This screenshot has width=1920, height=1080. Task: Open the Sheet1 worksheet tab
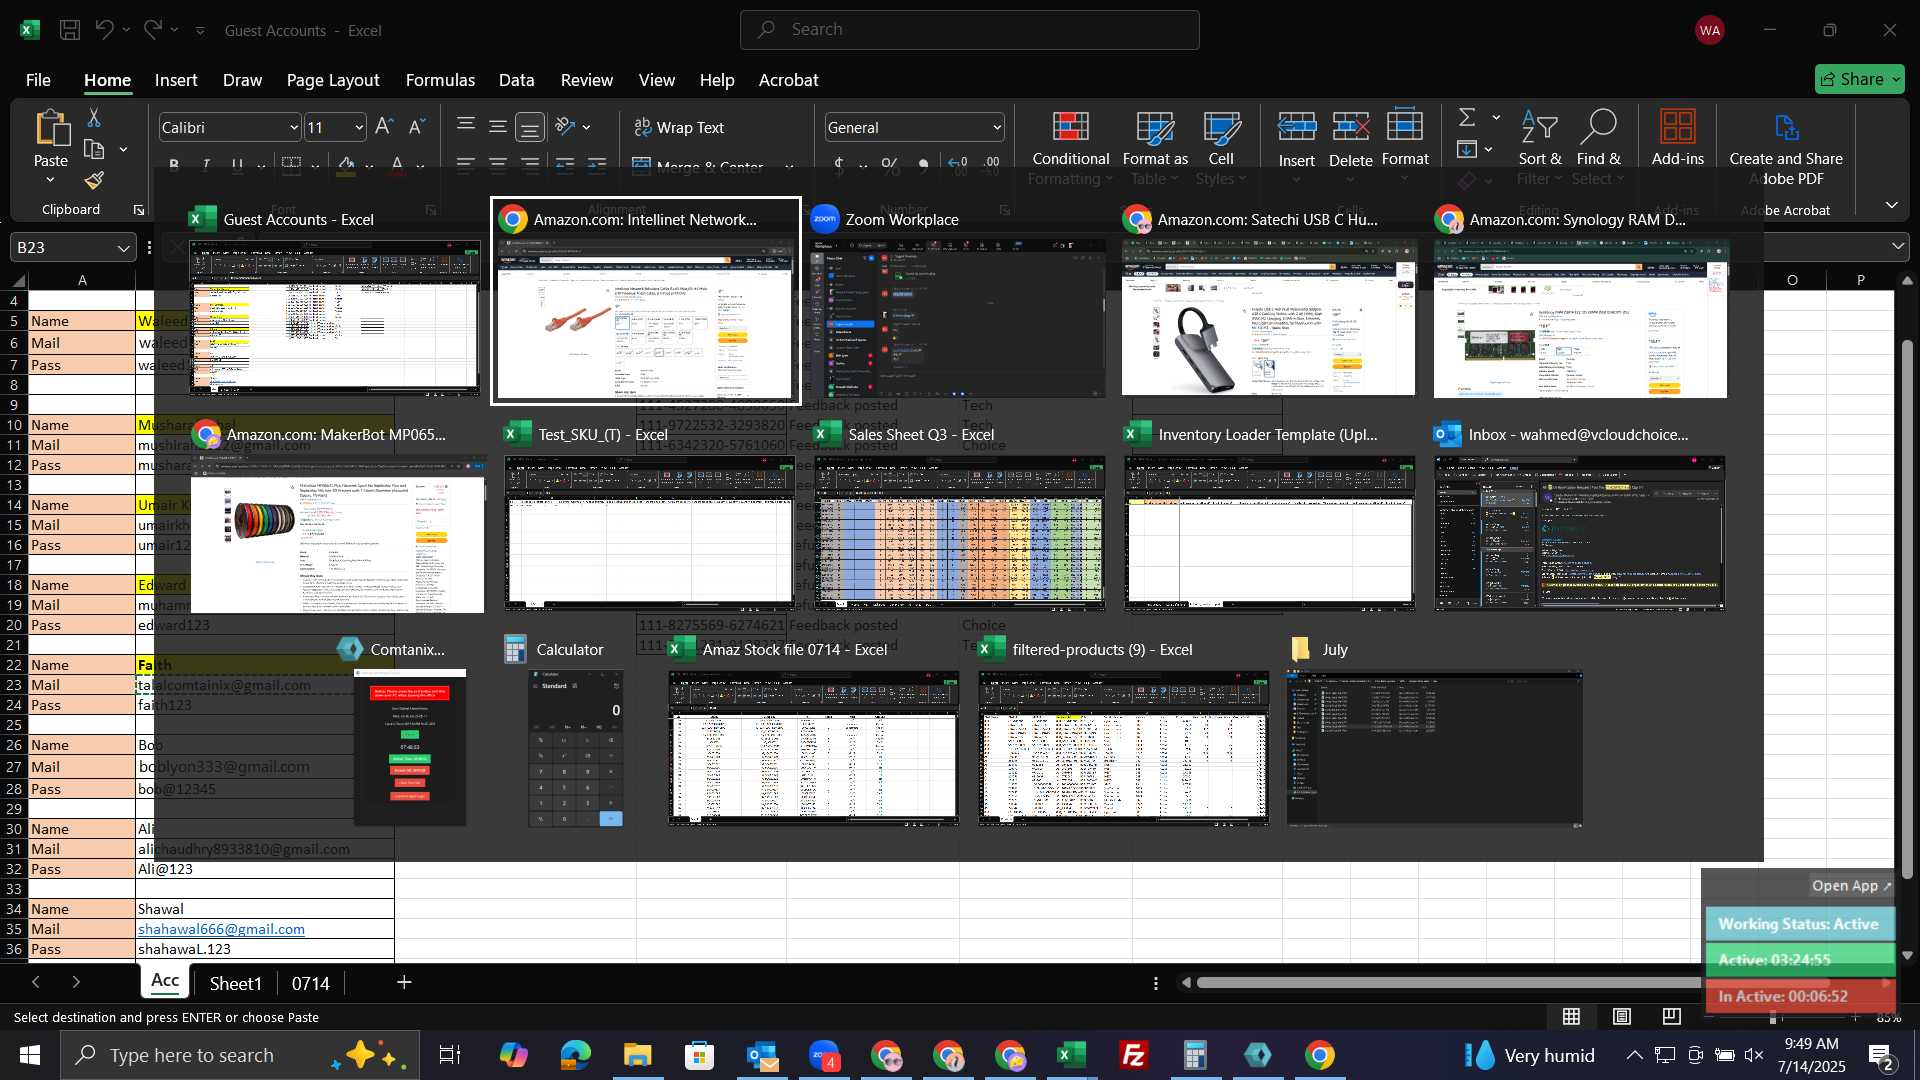tap(235, 983)
